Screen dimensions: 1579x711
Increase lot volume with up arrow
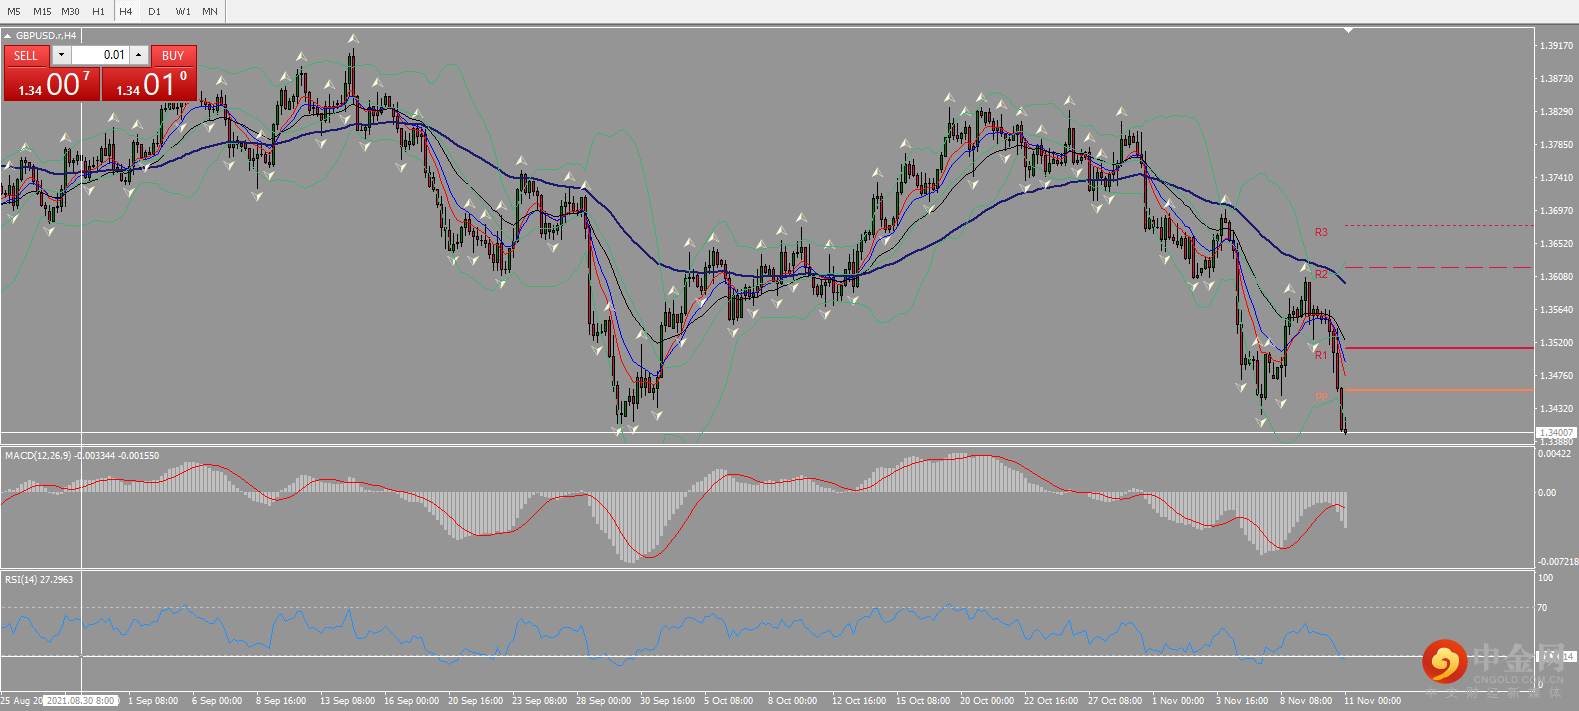coord(139,55)
